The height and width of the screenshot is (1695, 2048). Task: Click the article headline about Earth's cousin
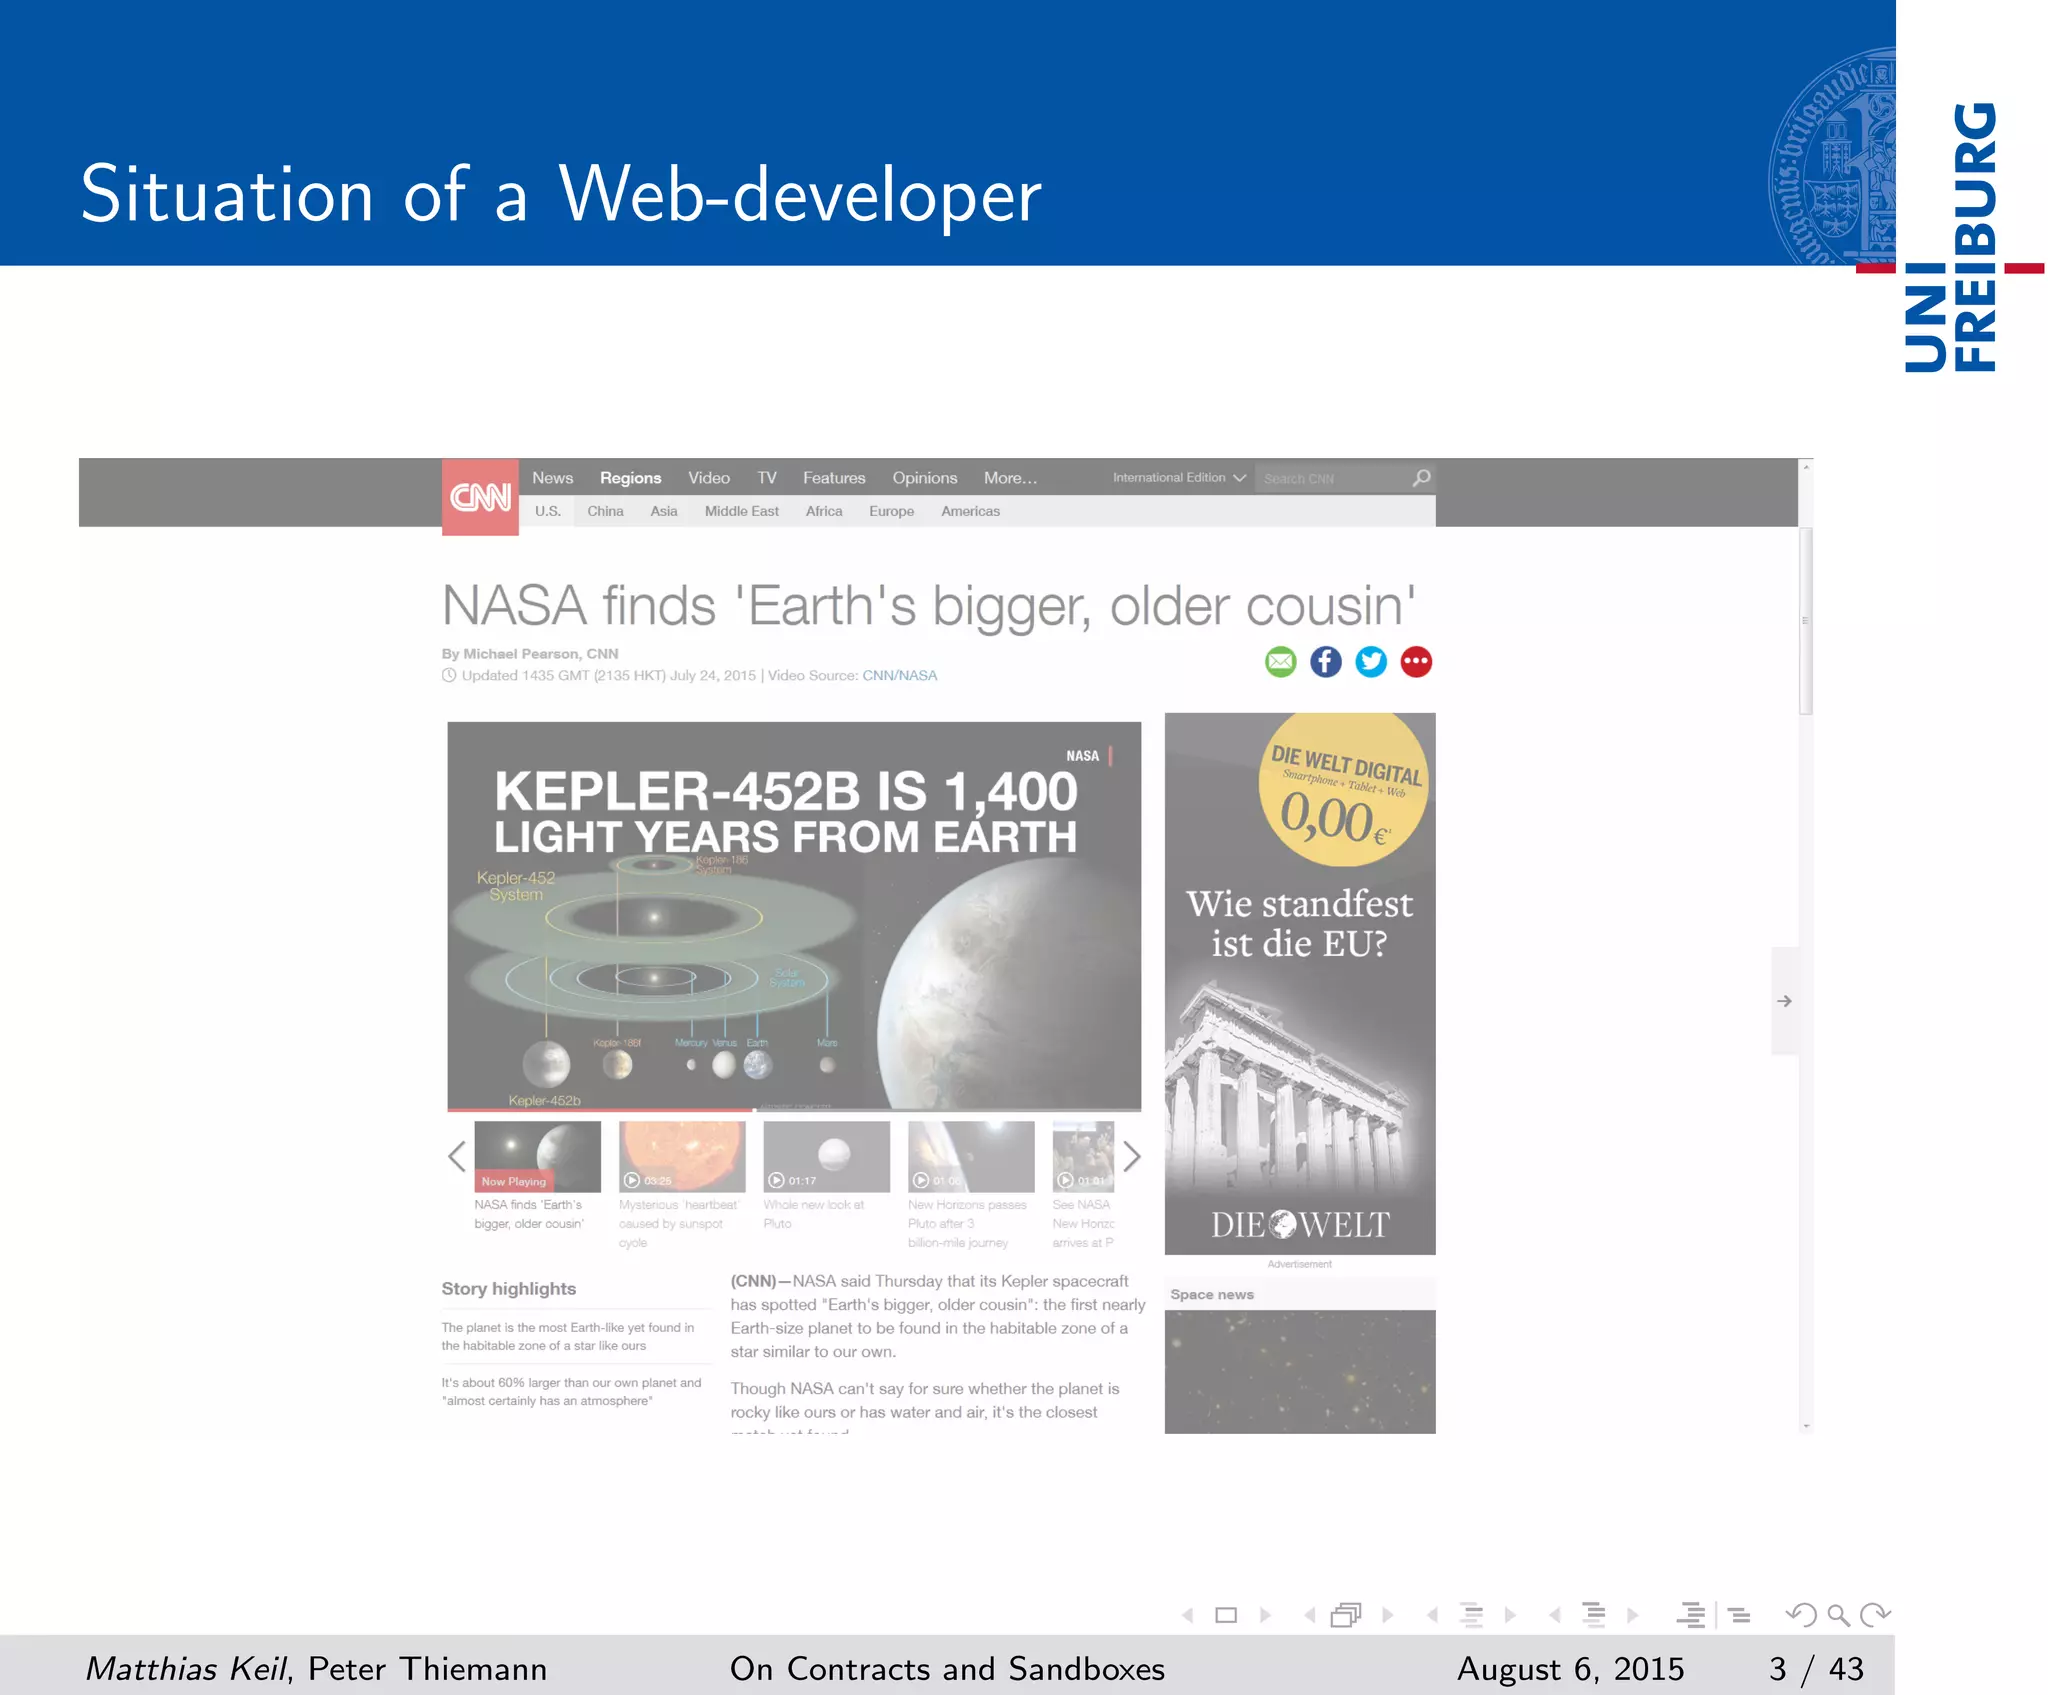click(x=929, y=605)
